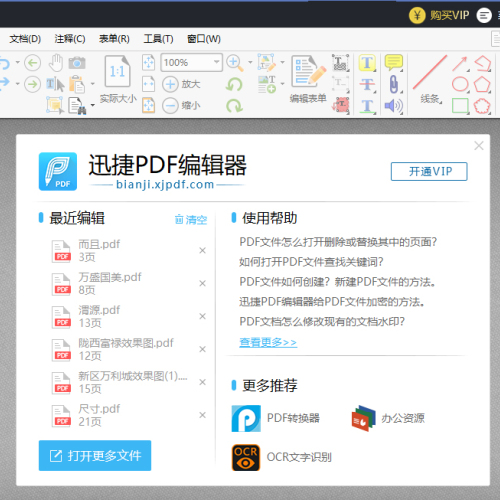
Task: Expand the paste options dropdown arrow
Action: coord(93,84)
